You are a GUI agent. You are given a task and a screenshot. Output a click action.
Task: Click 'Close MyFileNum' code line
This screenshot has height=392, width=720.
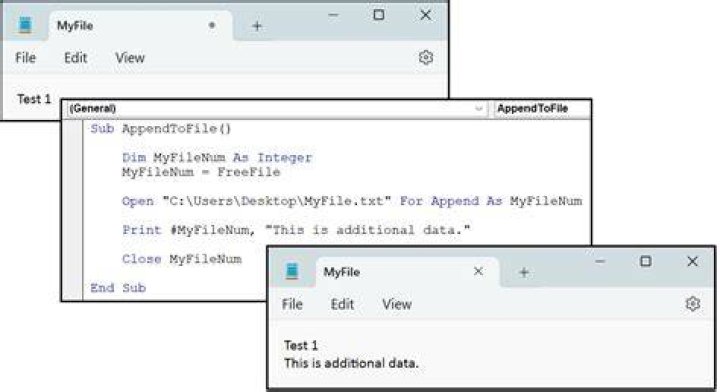(x=182, y=259)
